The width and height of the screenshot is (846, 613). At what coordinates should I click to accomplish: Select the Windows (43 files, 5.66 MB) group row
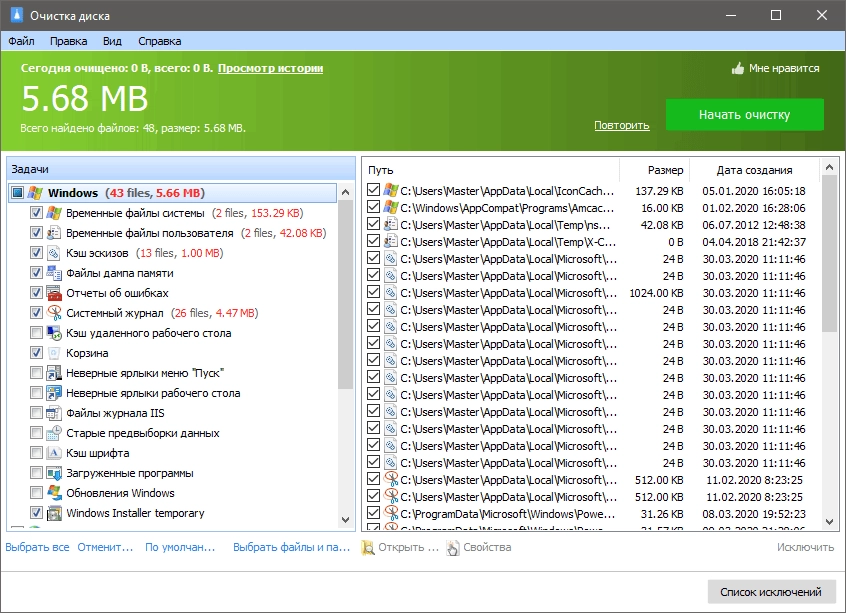[x=173, y=193]
